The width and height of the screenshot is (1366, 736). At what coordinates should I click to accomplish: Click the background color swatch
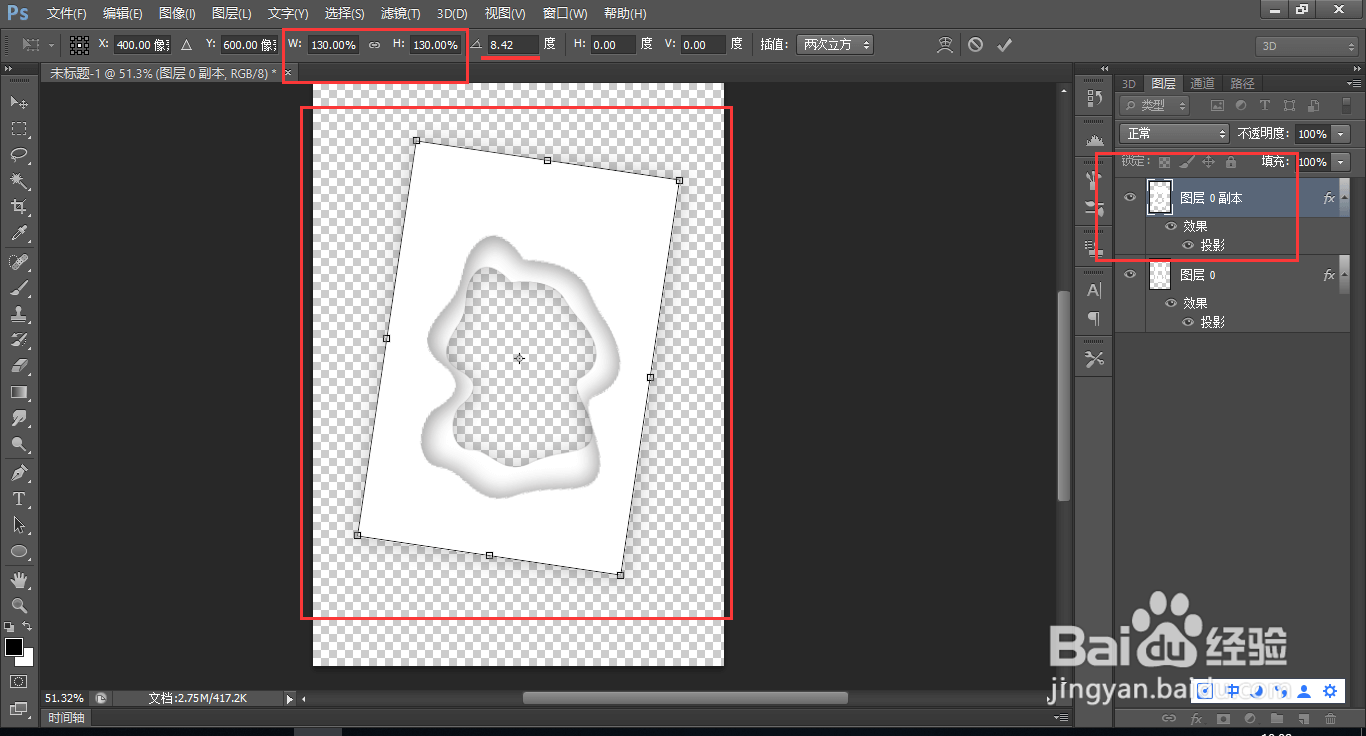click(26, 658)
